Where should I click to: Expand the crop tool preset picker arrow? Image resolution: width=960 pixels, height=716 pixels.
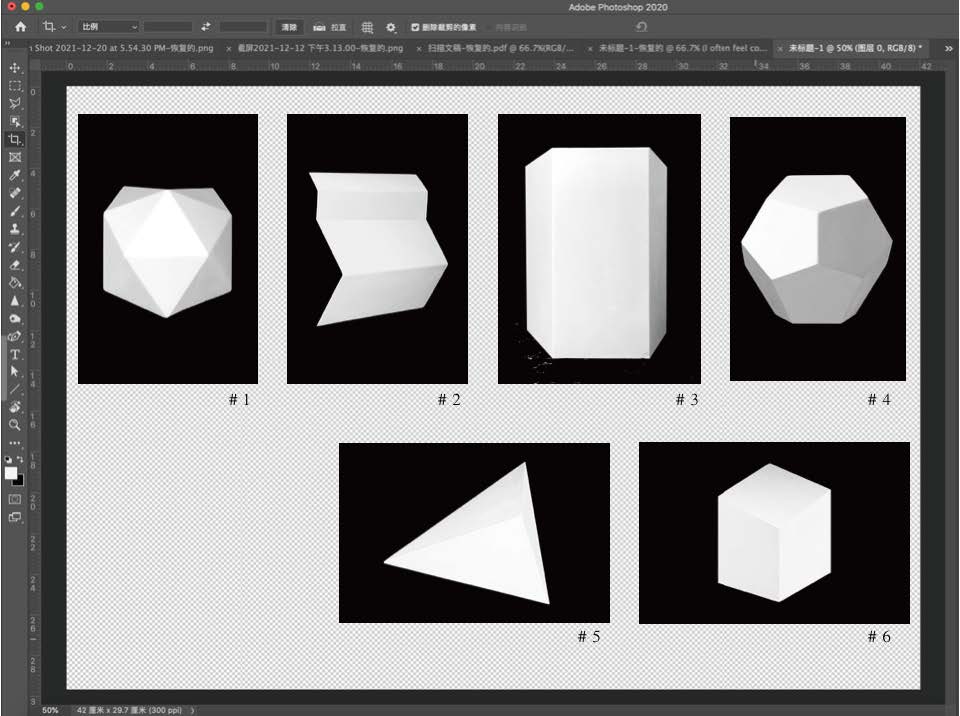64,27
